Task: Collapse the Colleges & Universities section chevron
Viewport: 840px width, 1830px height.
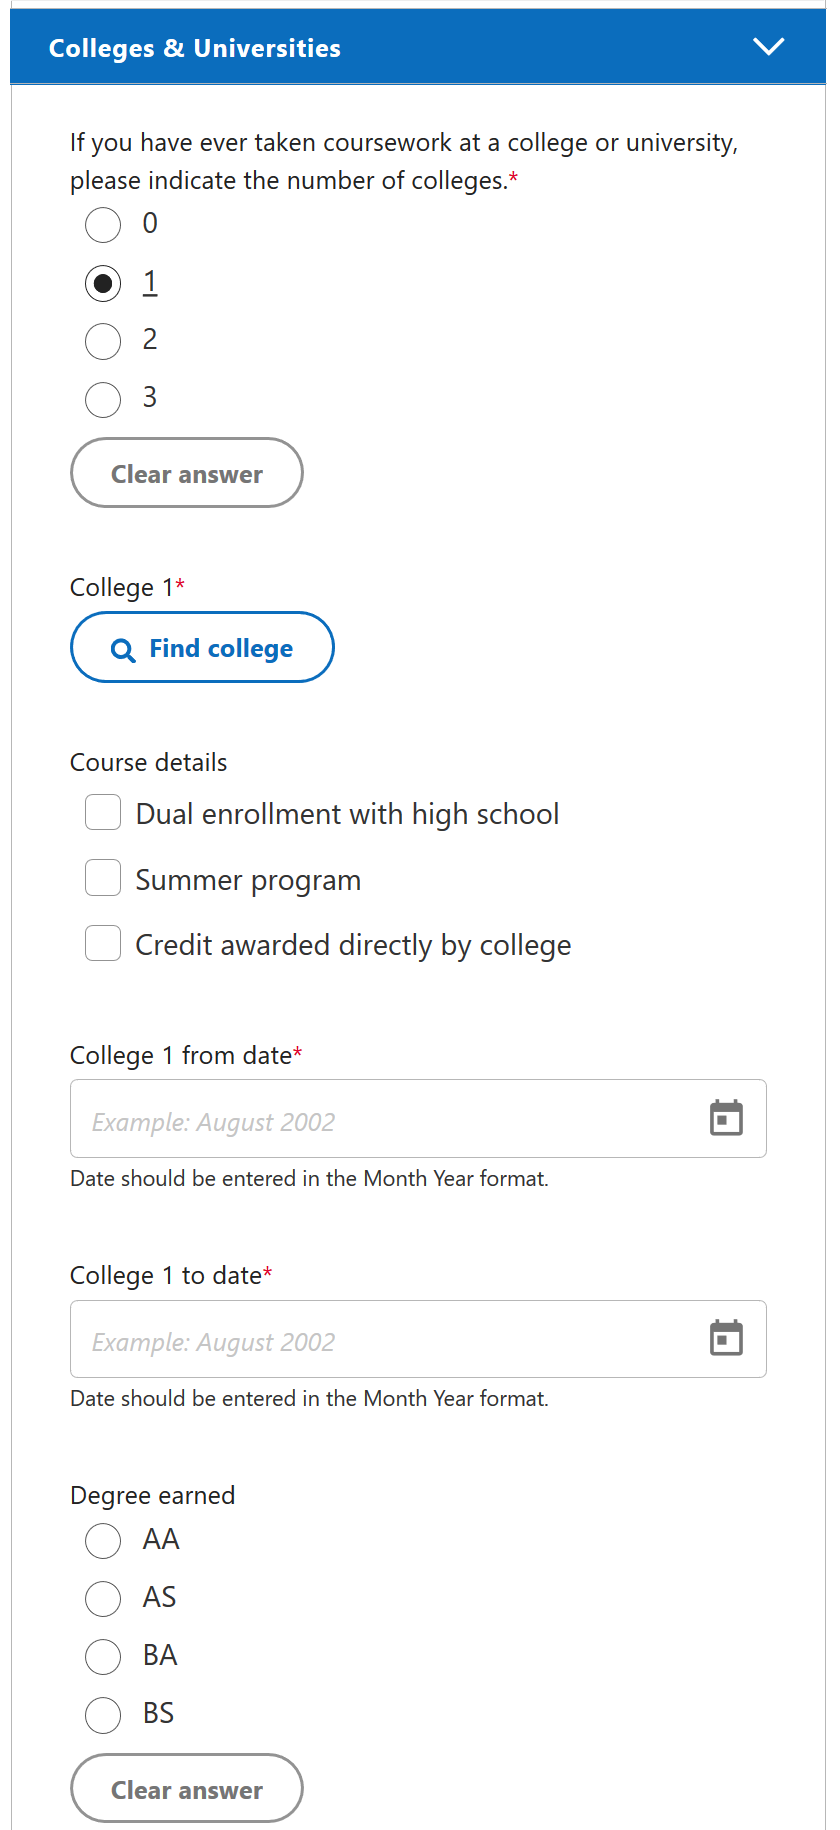Action: pyautogui.click(x=768, y=47)
